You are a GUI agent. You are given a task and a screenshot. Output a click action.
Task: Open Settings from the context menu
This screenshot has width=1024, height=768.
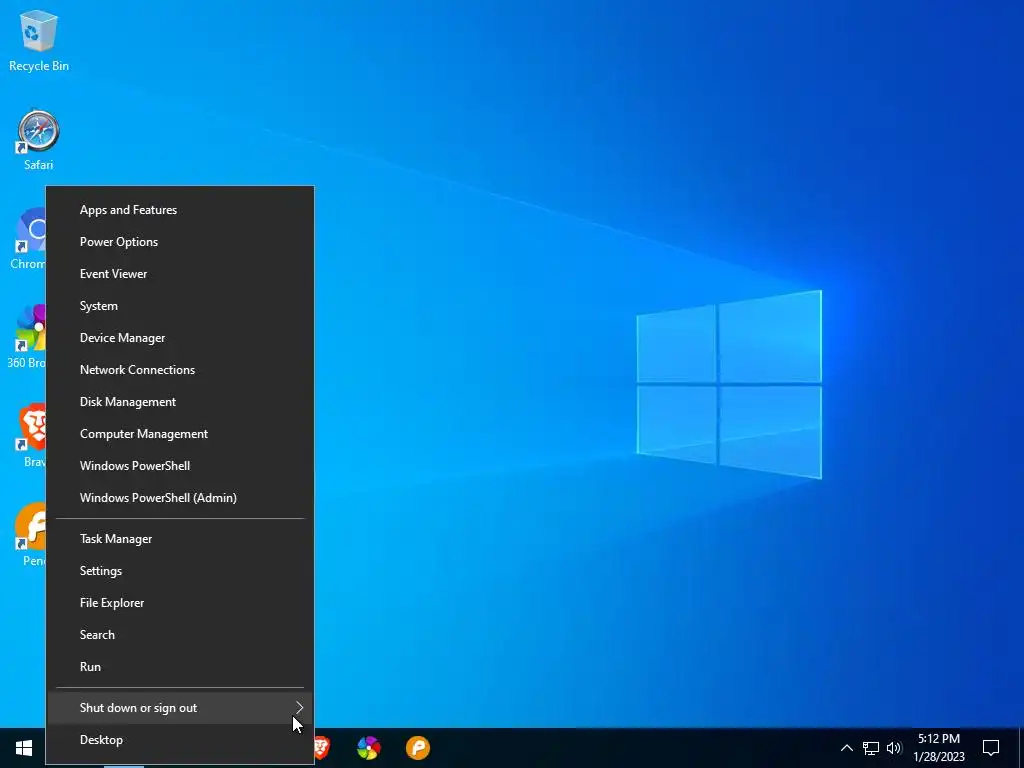[x=180, y=571]
